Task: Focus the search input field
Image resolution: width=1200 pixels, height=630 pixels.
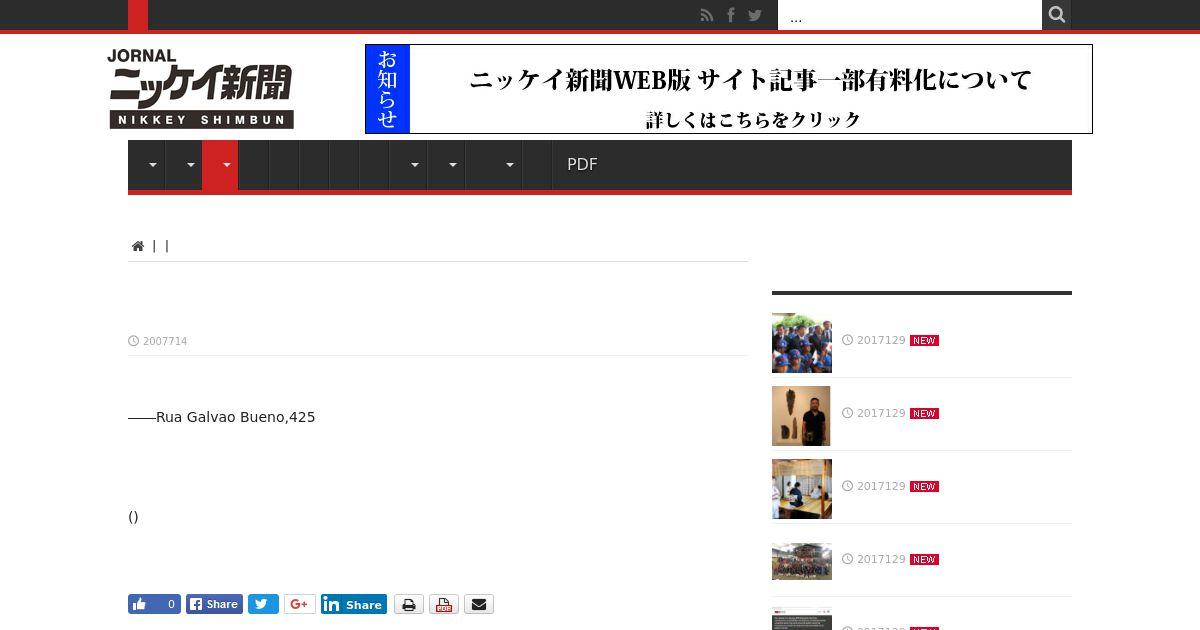Action: coord(910,15)
